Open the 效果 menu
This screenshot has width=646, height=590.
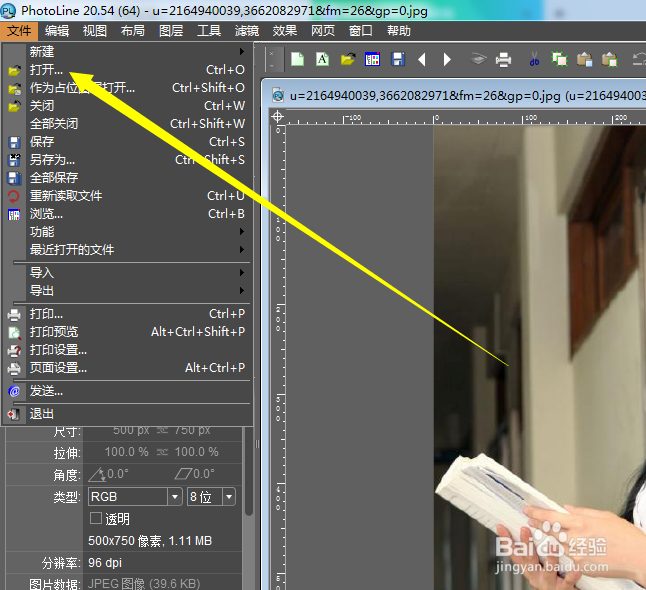[285, 31]
